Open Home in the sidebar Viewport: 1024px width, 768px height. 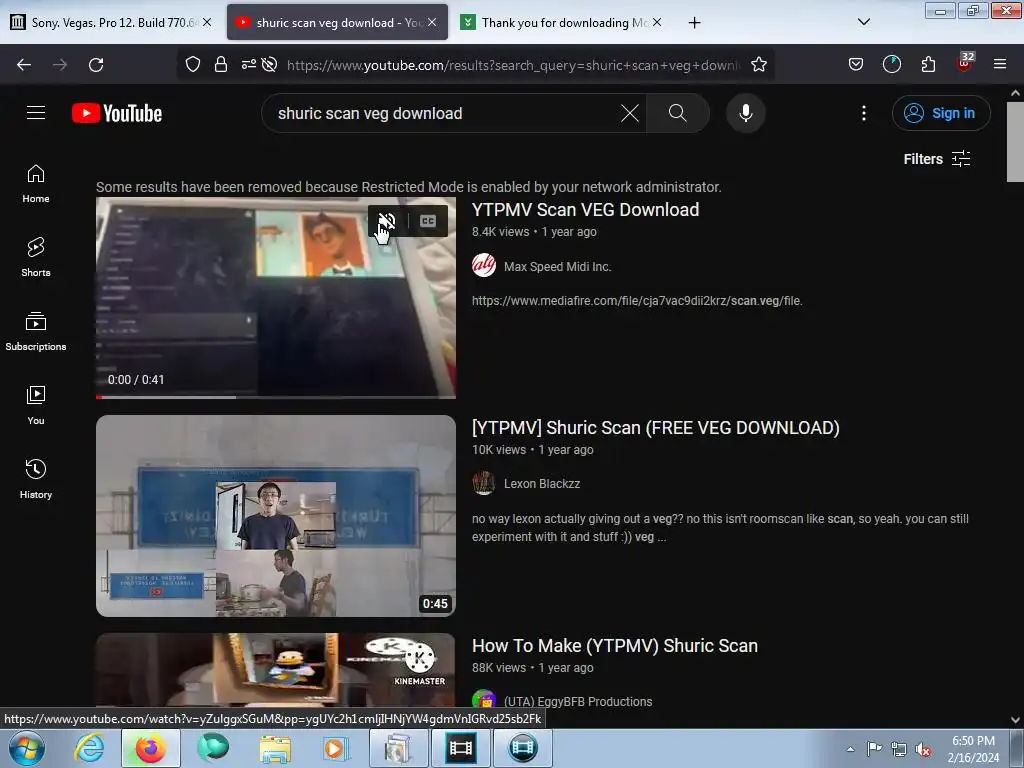36,184
